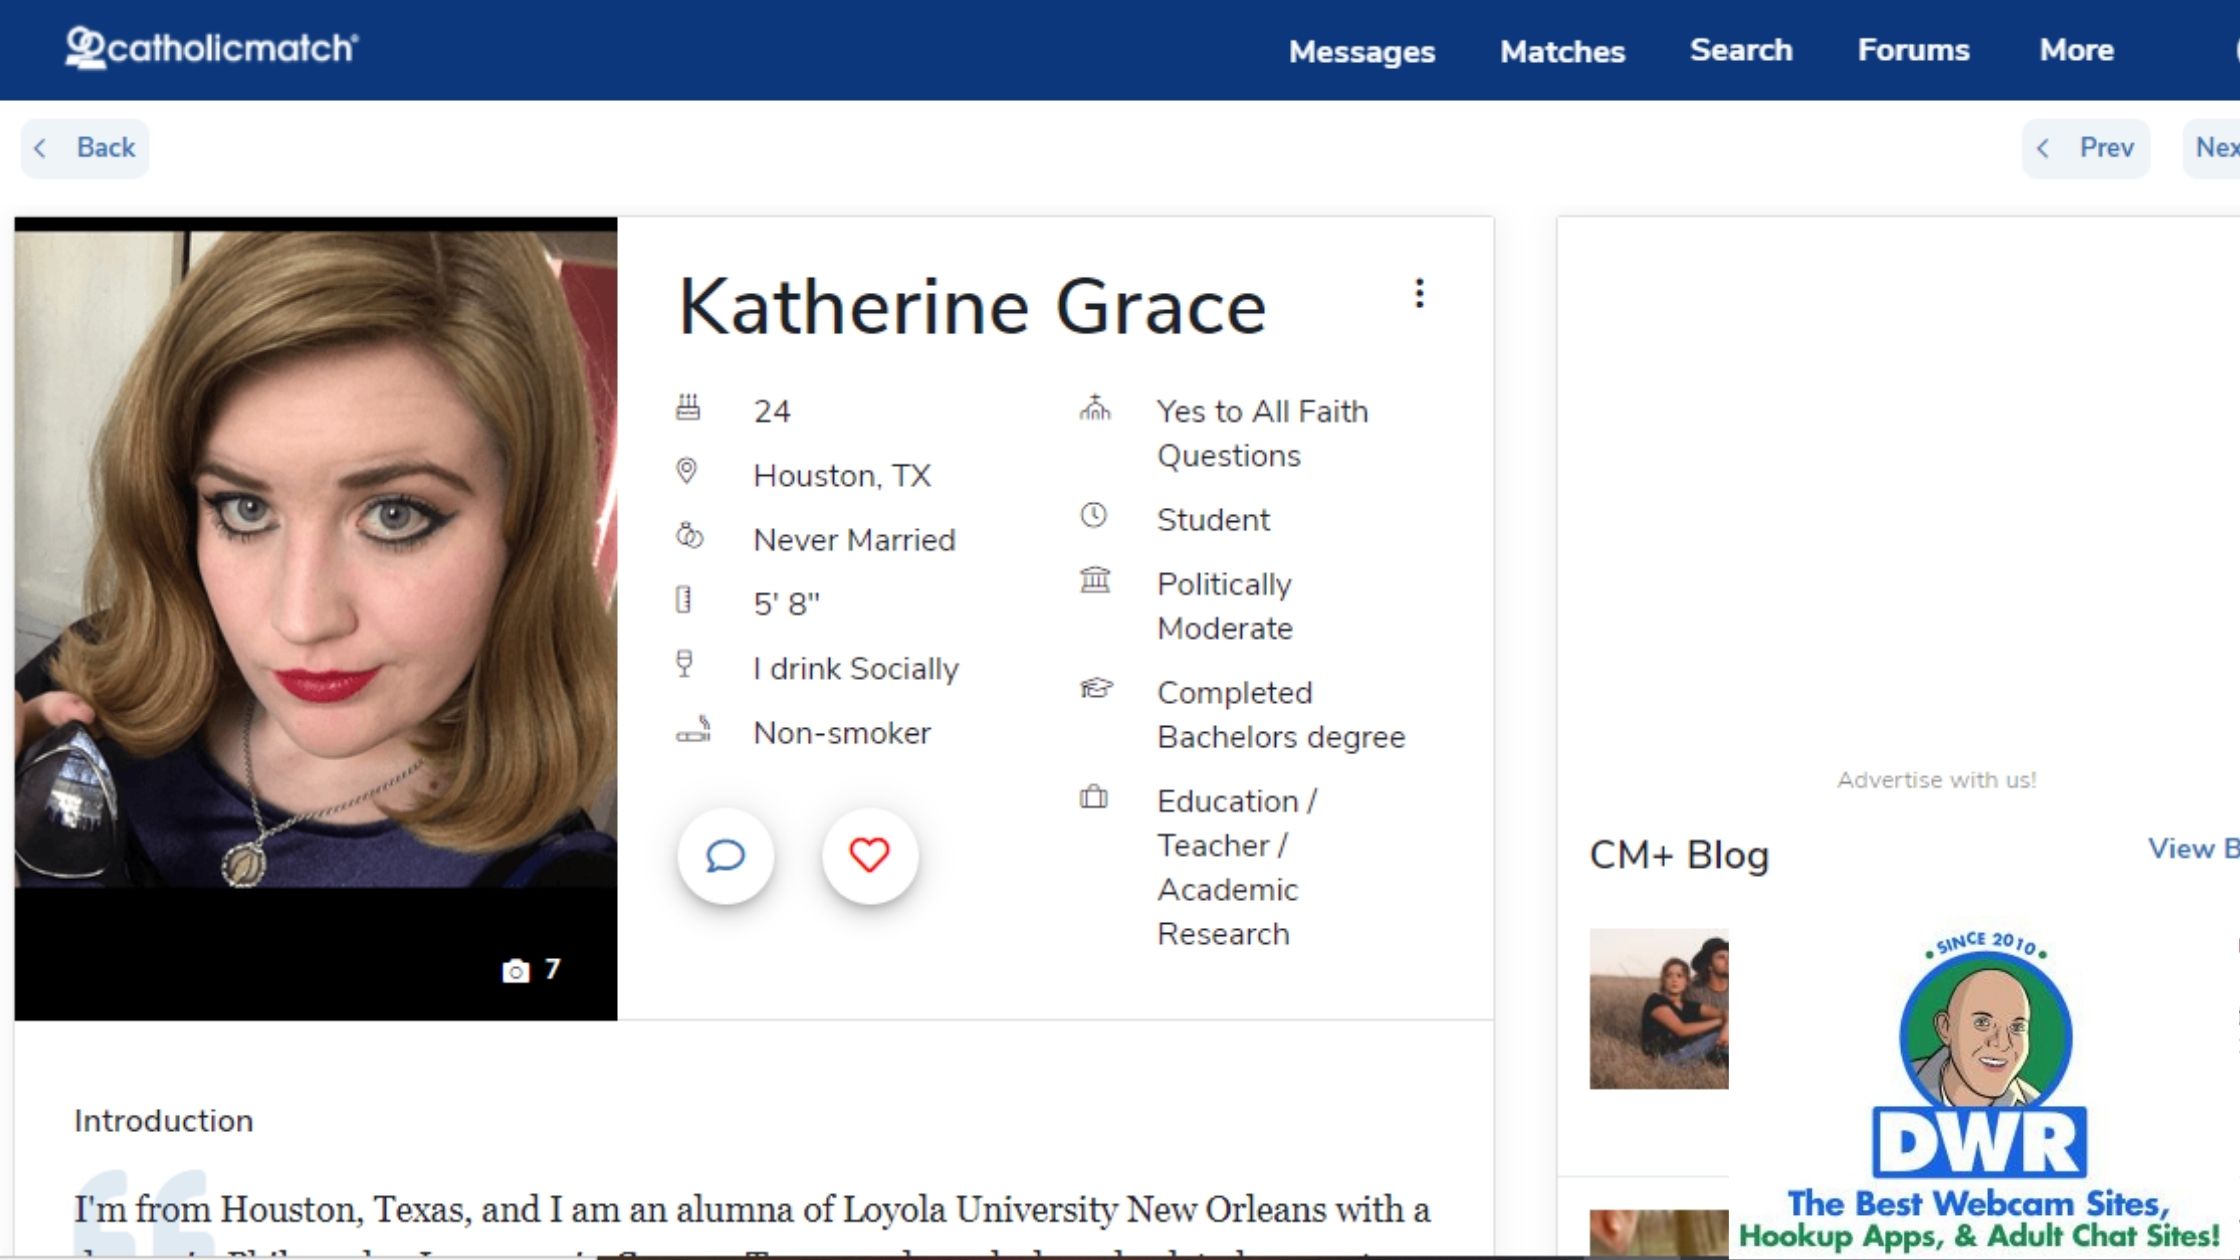Screen dimensions: 2240x1260
Task: Go to the Forums section
Action: pyautogui.click(x=1913, y=50)
